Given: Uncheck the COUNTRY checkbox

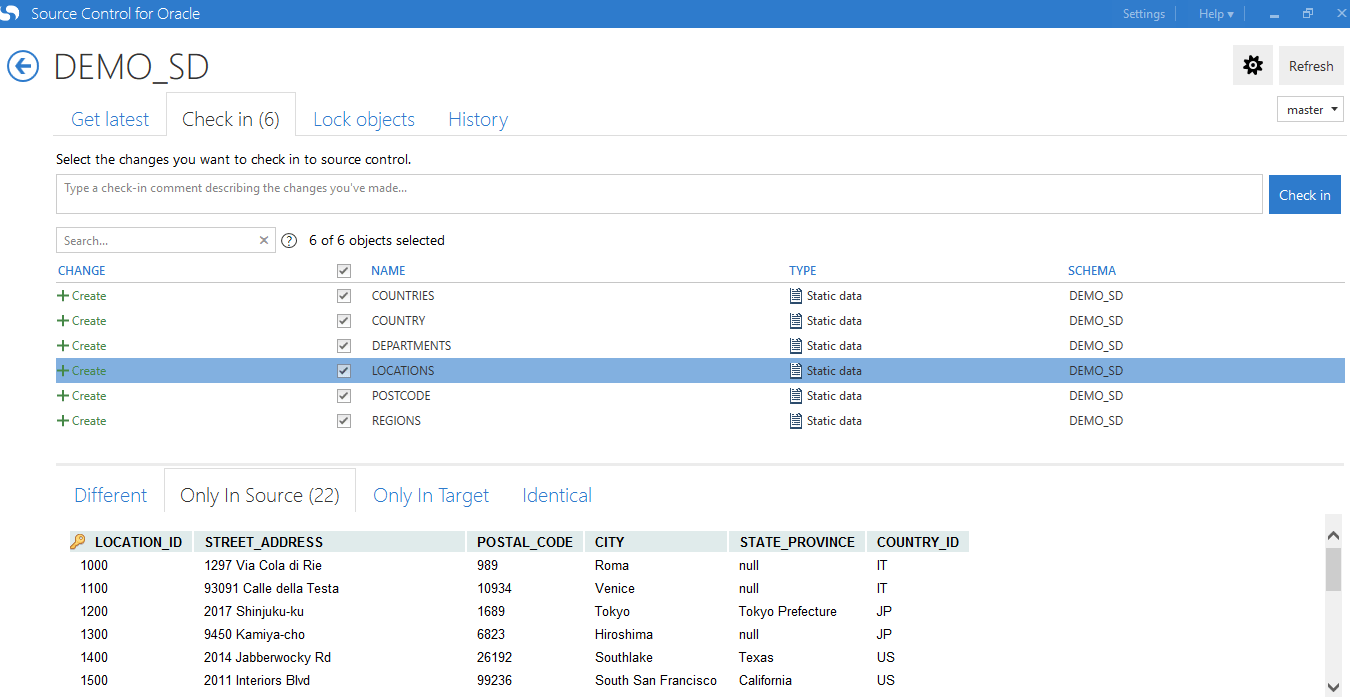Looking at the screenshot, I should [x=344, y=321].
